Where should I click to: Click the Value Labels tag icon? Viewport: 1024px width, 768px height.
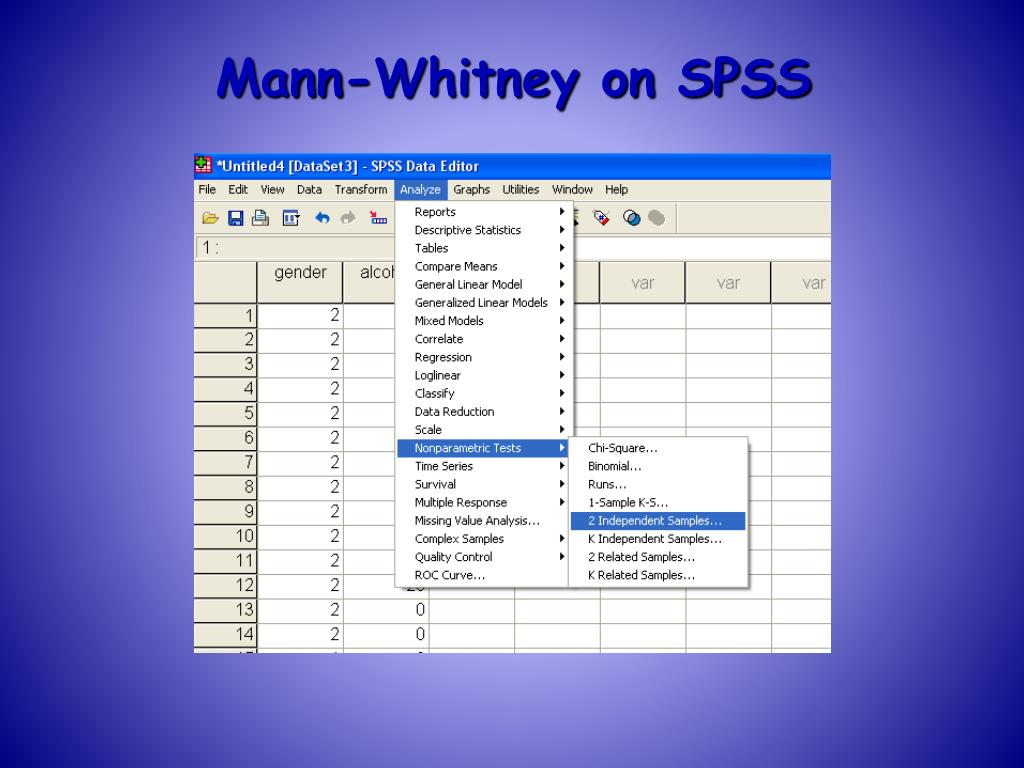[x=601, y=218]
